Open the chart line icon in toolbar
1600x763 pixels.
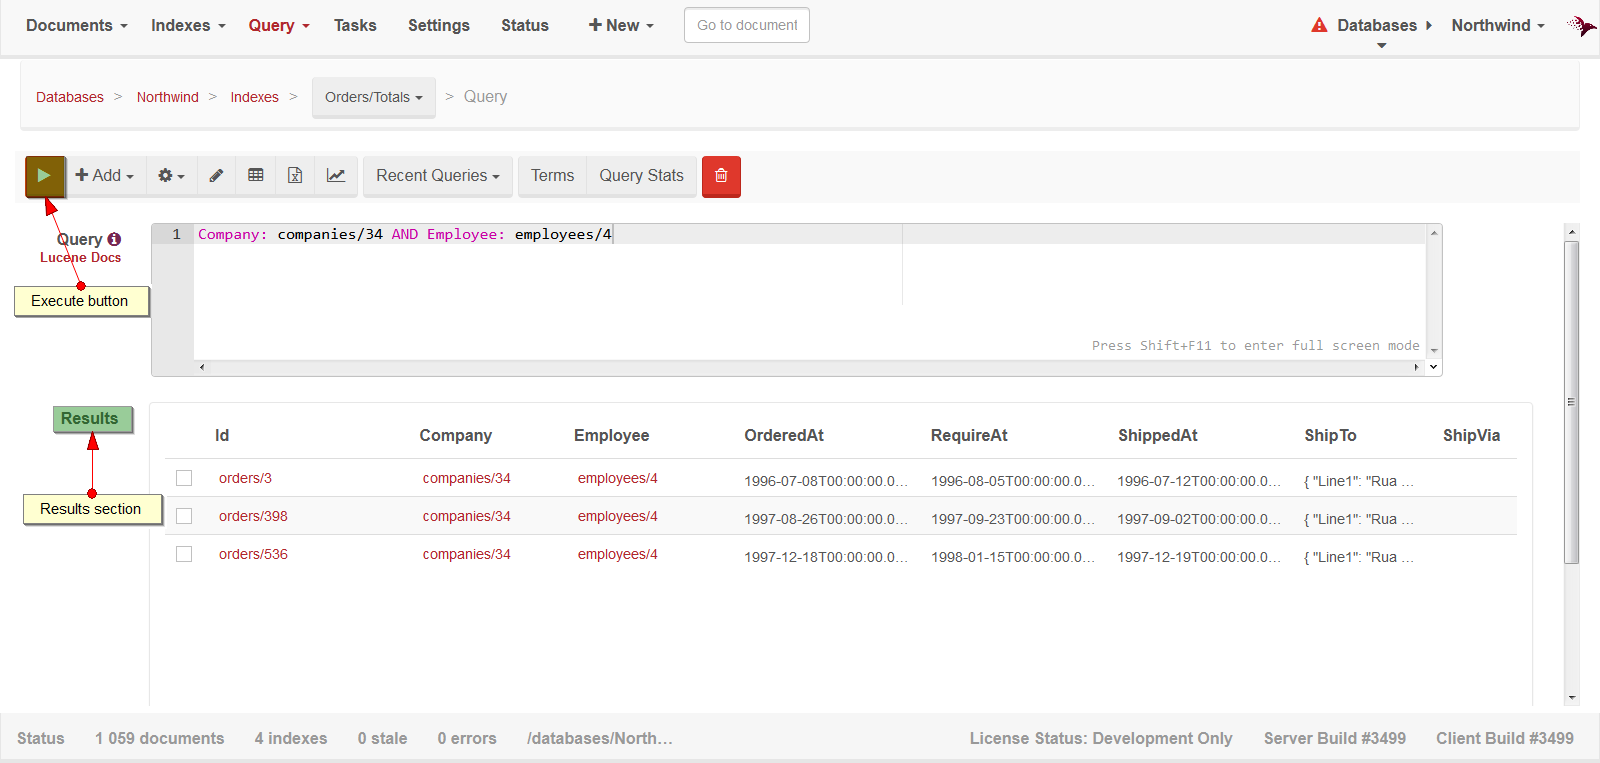coord(336,176)
